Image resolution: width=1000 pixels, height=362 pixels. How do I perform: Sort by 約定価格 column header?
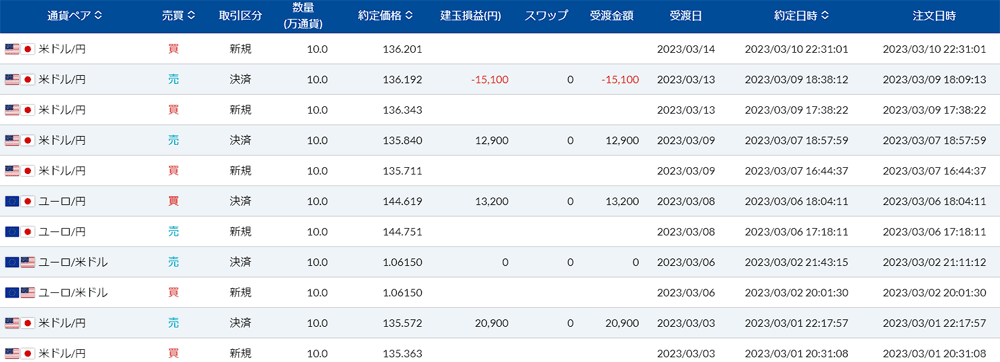(385, 17)
